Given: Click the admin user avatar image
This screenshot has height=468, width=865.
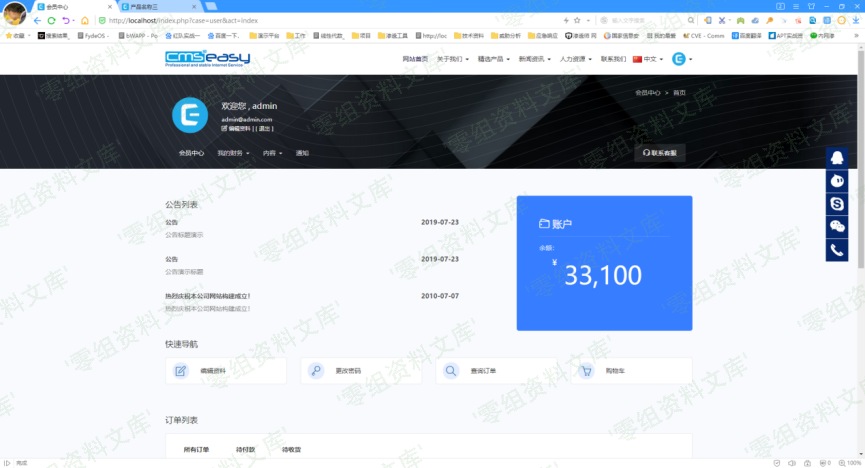Looking at the screenshot, I should click(188, 113).
